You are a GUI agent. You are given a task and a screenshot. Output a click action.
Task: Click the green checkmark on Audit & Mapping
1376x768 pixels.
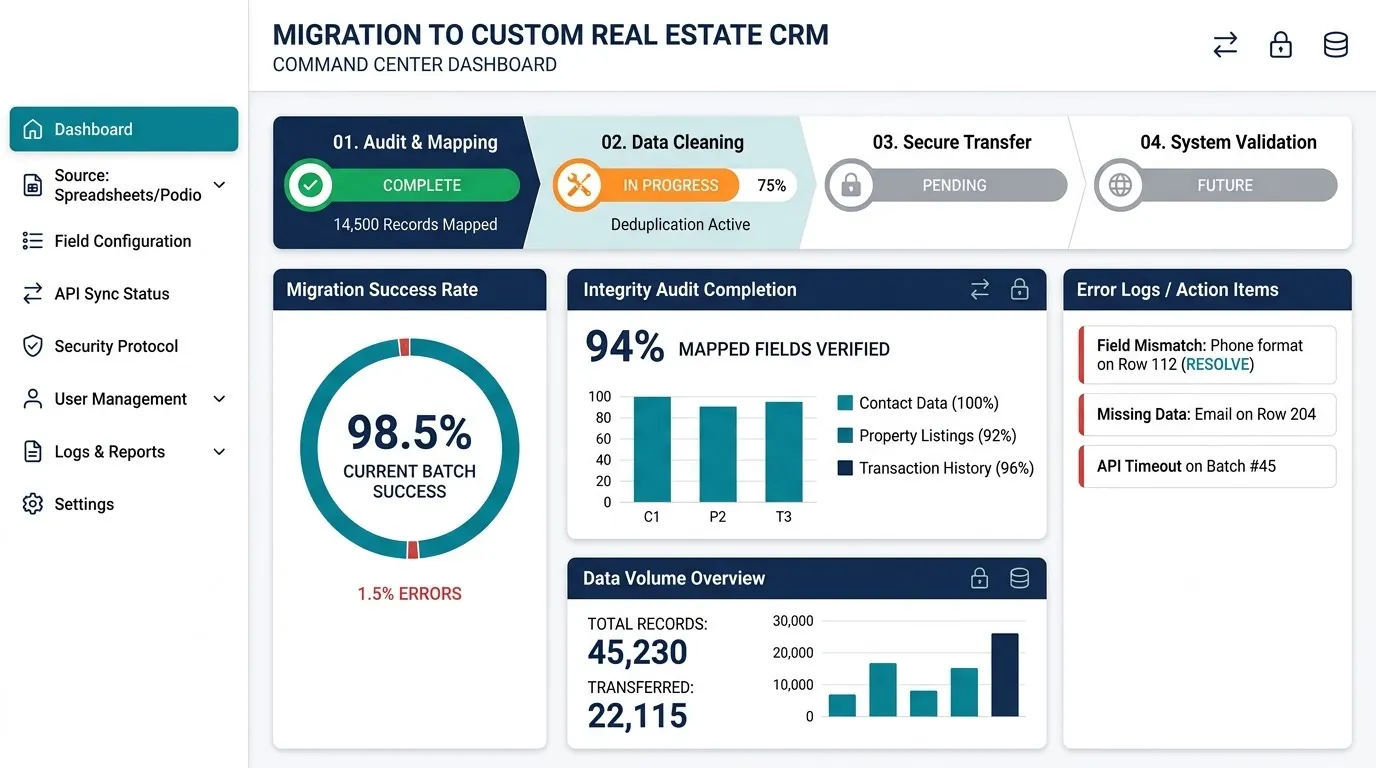pos(311,185)
